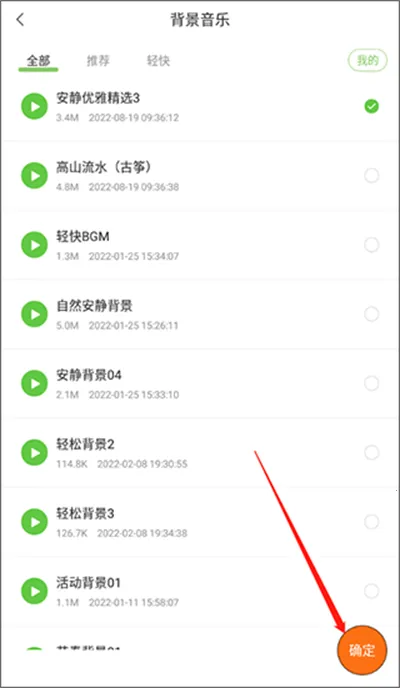Go back using the top-left arrow
The image size is (400, 688).
tap(20, 20)
